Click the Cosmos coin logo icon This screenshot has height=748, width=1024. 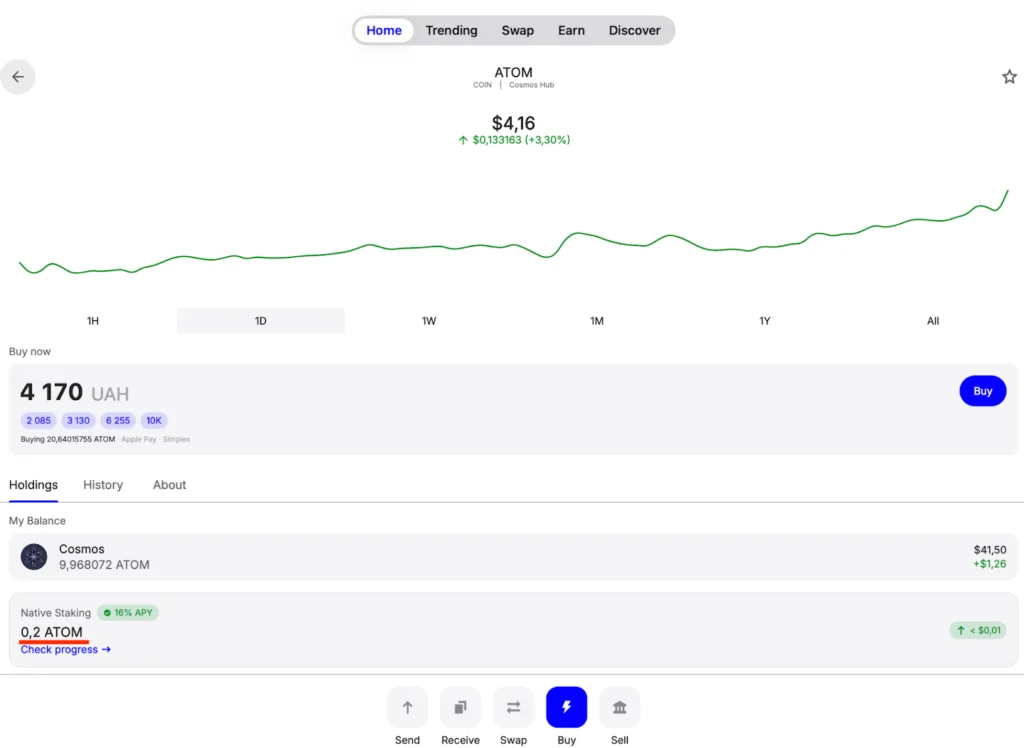(34, 557)
